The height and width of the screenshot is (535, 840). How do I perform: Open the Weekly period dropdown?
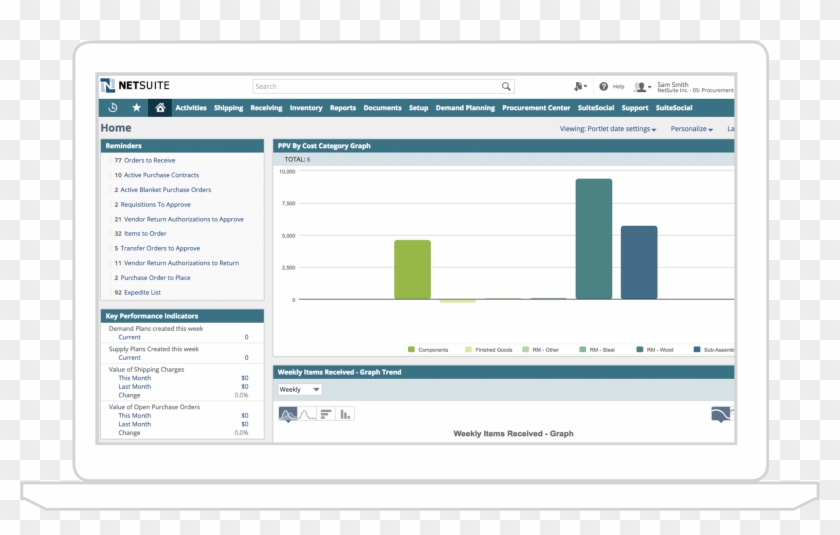(x=299, y=390)
